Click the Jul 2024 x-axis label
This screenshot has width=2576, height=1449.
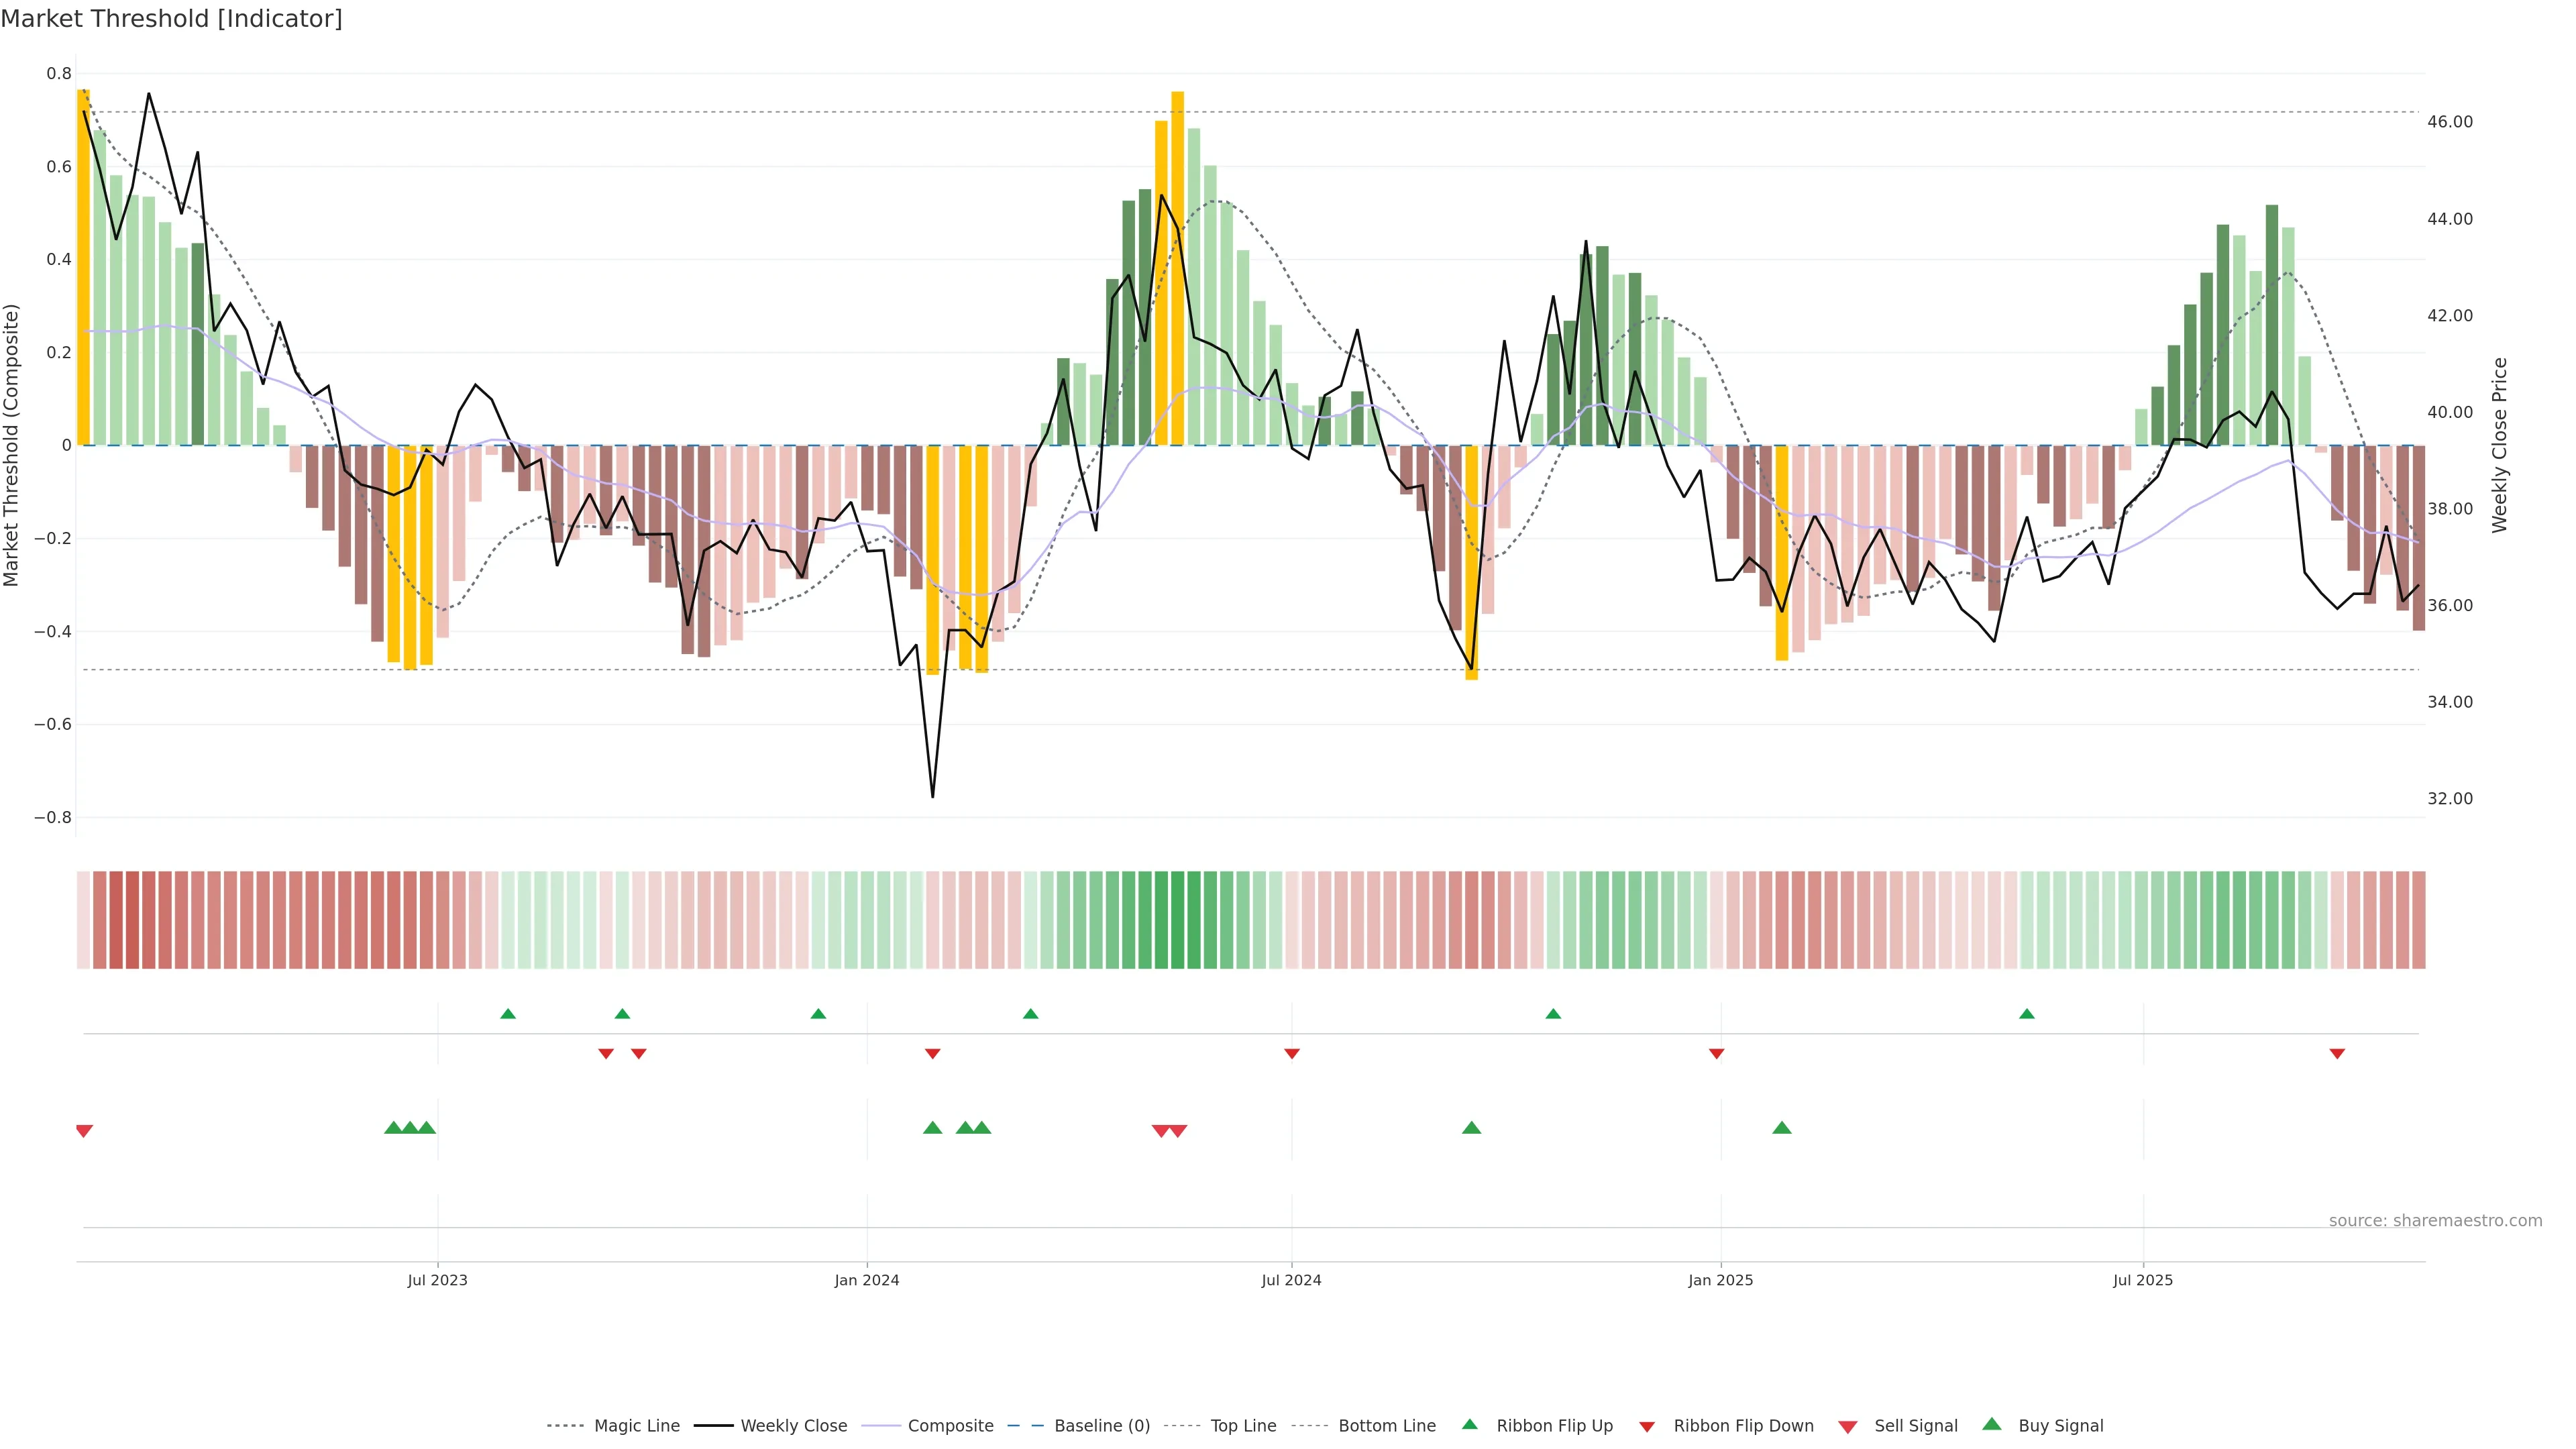(x=1291, y=1280)
